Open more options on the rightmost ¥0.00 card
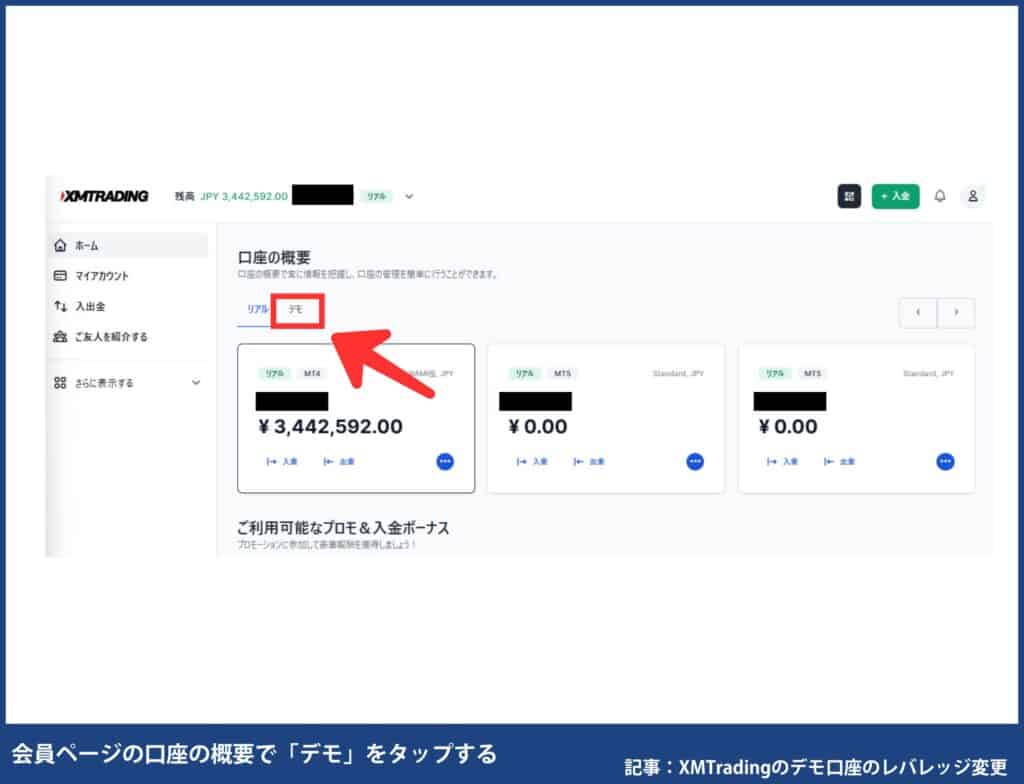The image size is (1024, 784). (x=945, y=461)
